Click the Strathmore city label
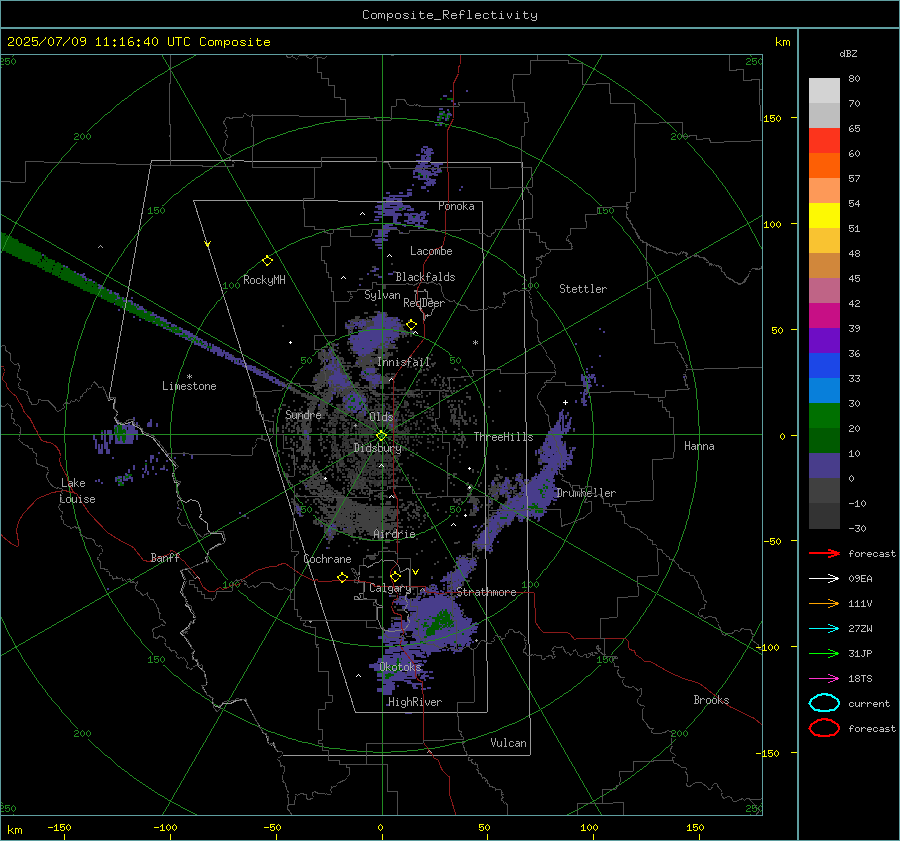Screen dimensions: 900x841 pos(486,592)
